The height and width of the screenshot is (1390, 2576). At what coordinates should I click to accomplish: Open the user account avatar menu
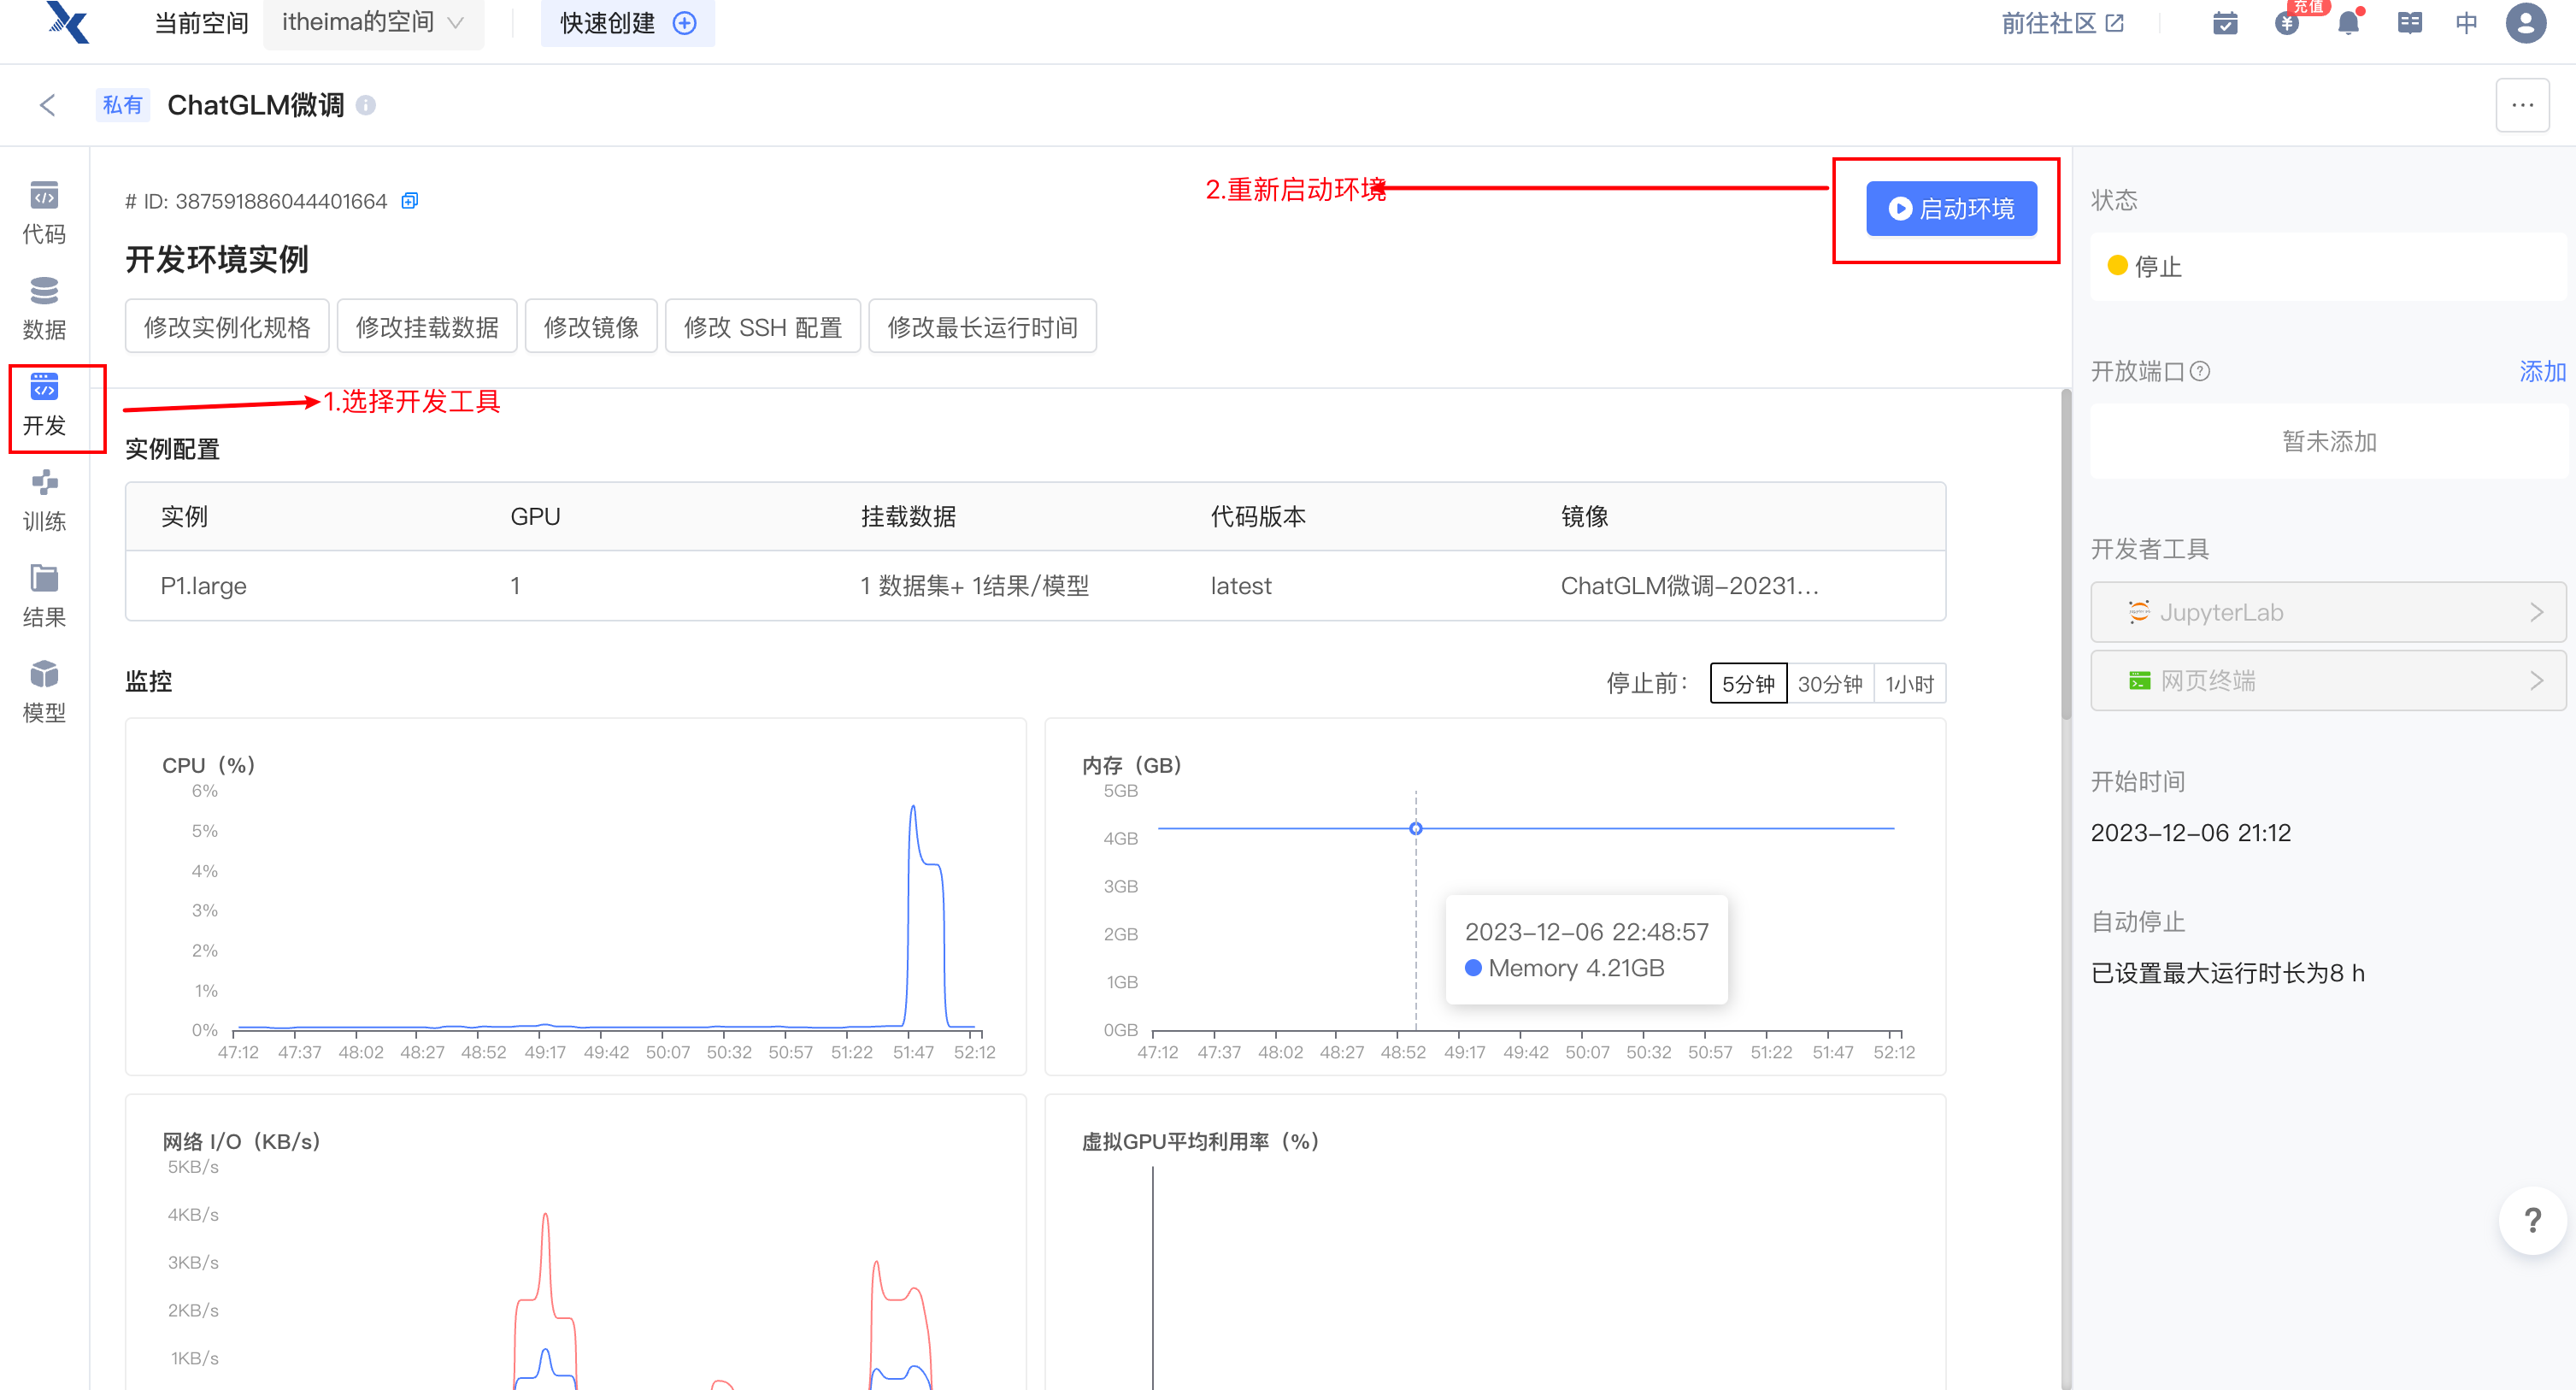pos(2526,23)
